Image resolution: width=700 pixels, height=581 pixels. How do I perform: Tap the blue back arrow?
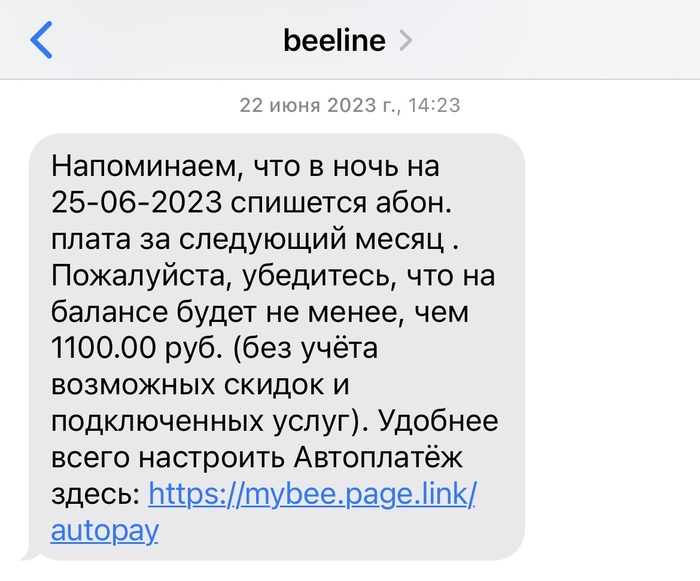coord(42,40)
